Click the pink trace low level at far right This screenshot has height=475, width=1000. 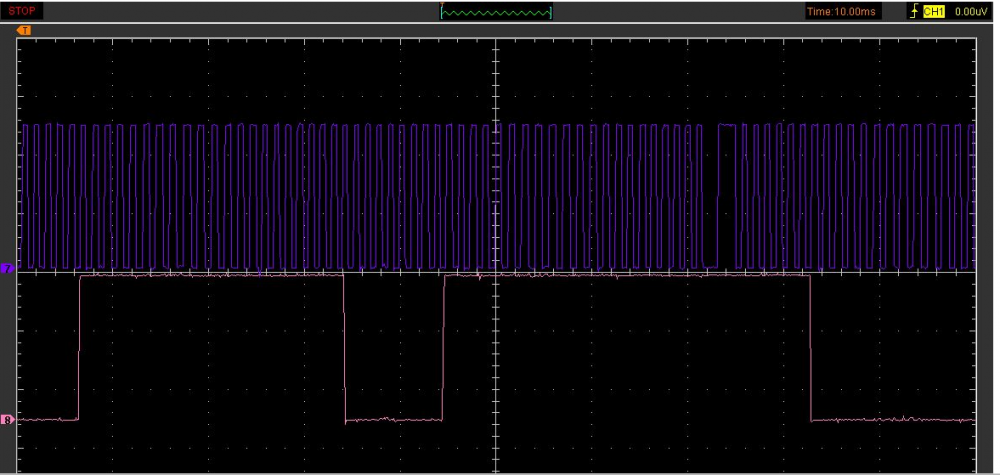pos(940,420)
